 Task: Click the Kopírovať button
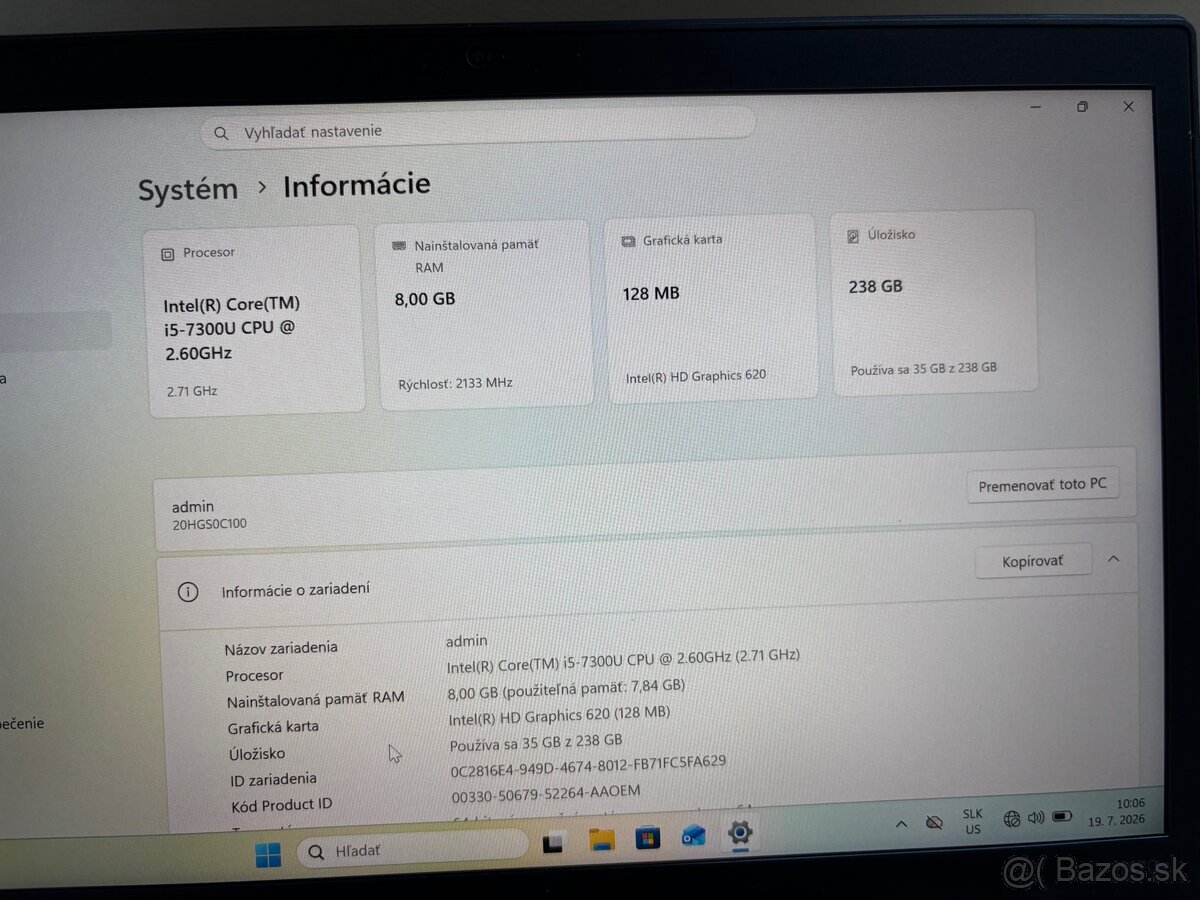tap(1032, 561)
